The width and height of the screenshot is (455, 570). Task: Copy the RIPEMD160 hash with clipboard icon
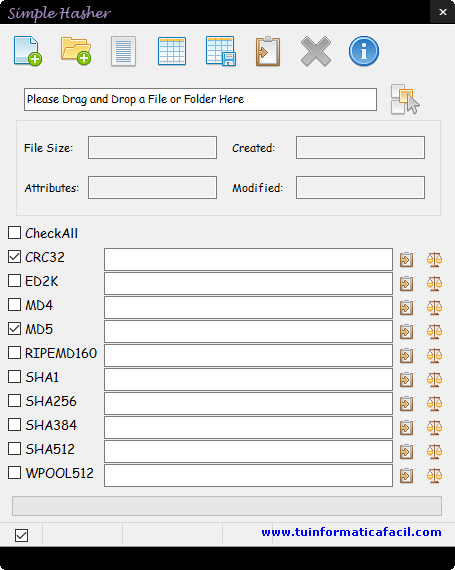click(x=406, y=356)
